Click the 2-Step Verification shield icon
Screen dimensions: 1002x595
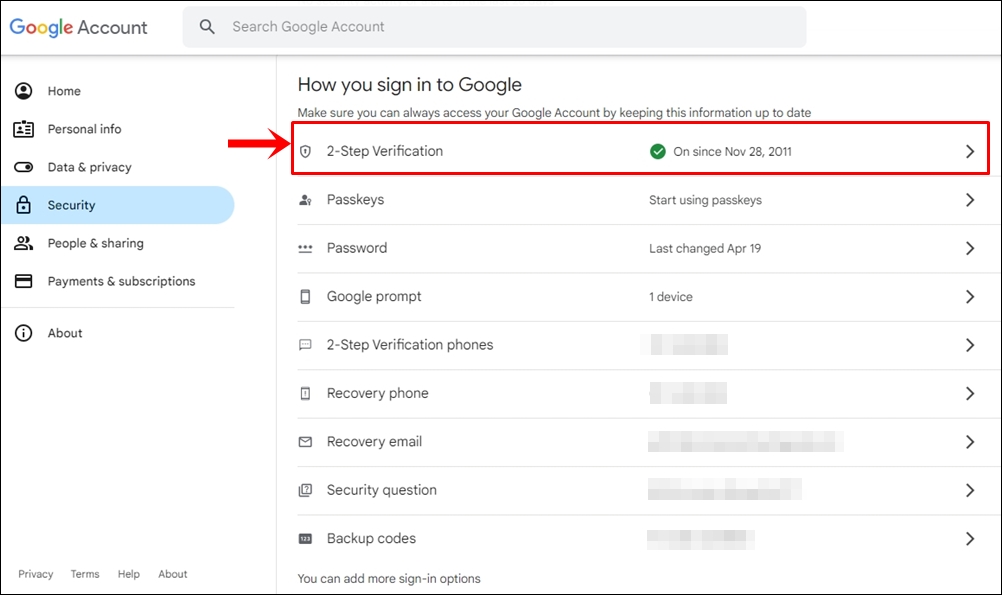(x=305, y=151)
